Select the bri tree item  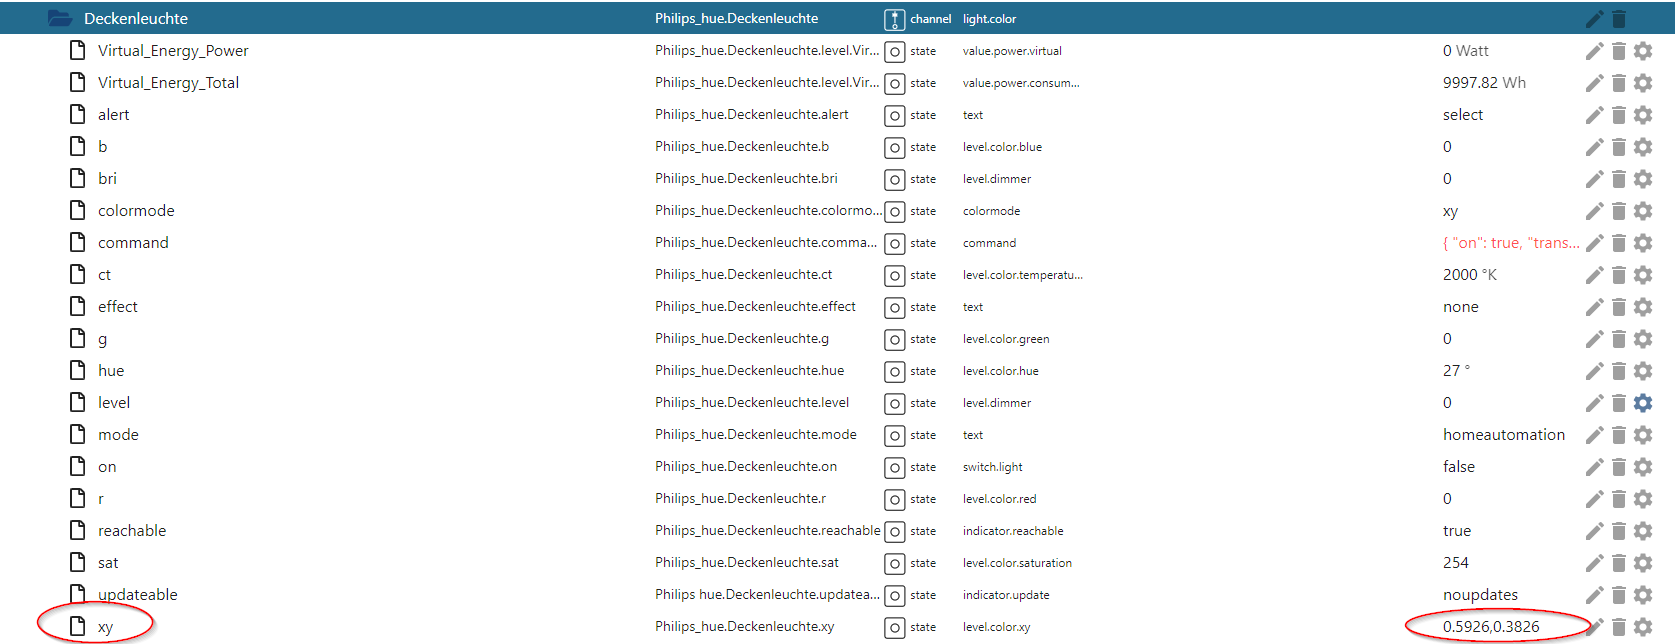tap(107, 179)
